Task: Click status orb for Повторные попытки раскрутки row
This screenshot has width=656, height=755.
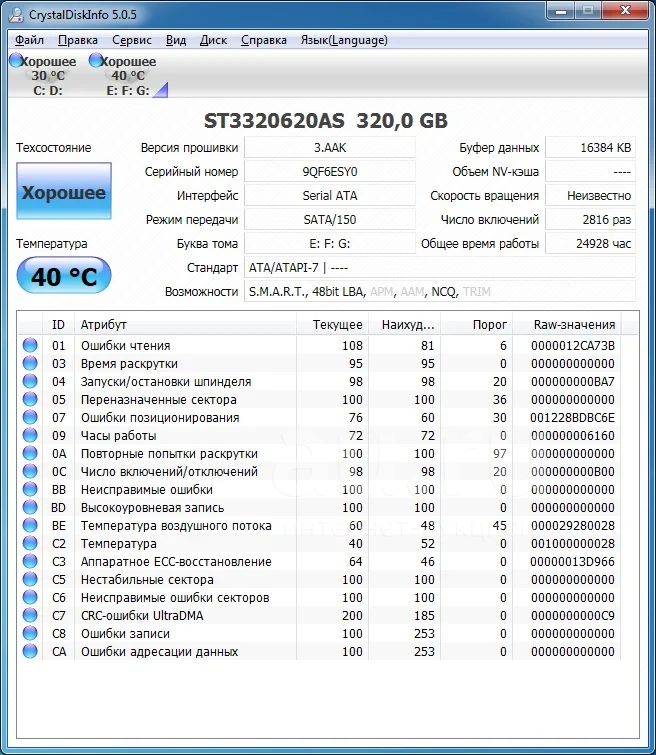Action: pyautogui.click(x=30, y=453)
